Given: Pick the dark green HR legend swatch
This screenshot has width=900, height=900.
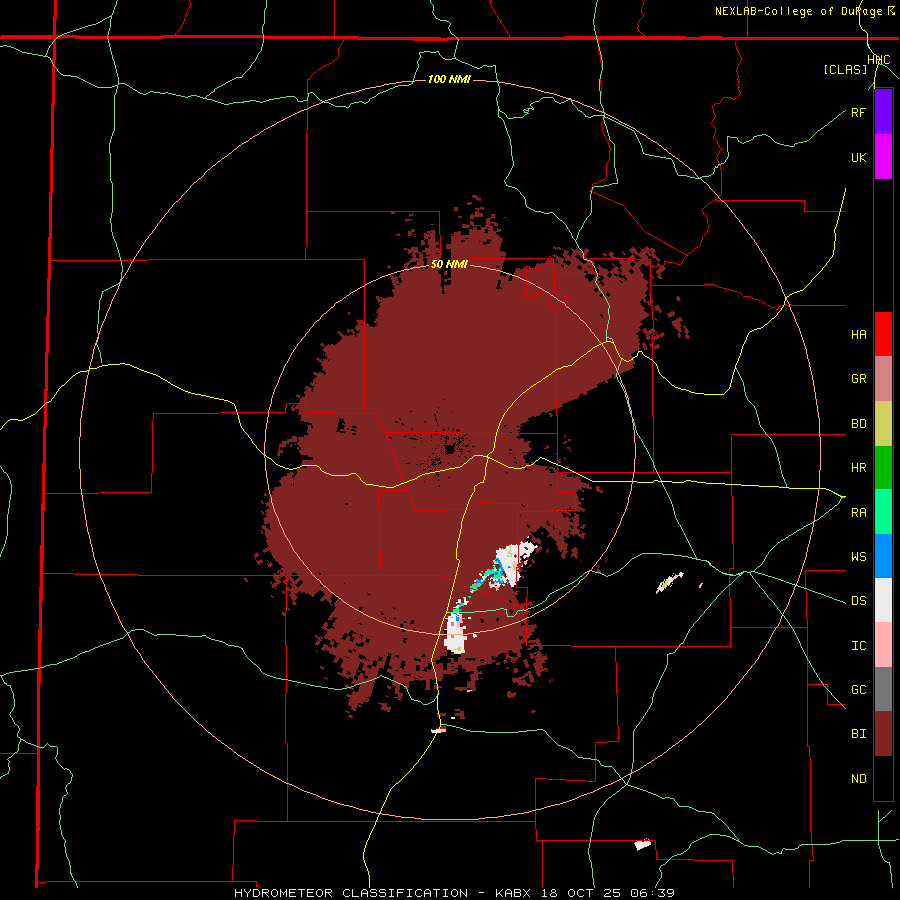Looking at the screenshot, I should [883, 468].
